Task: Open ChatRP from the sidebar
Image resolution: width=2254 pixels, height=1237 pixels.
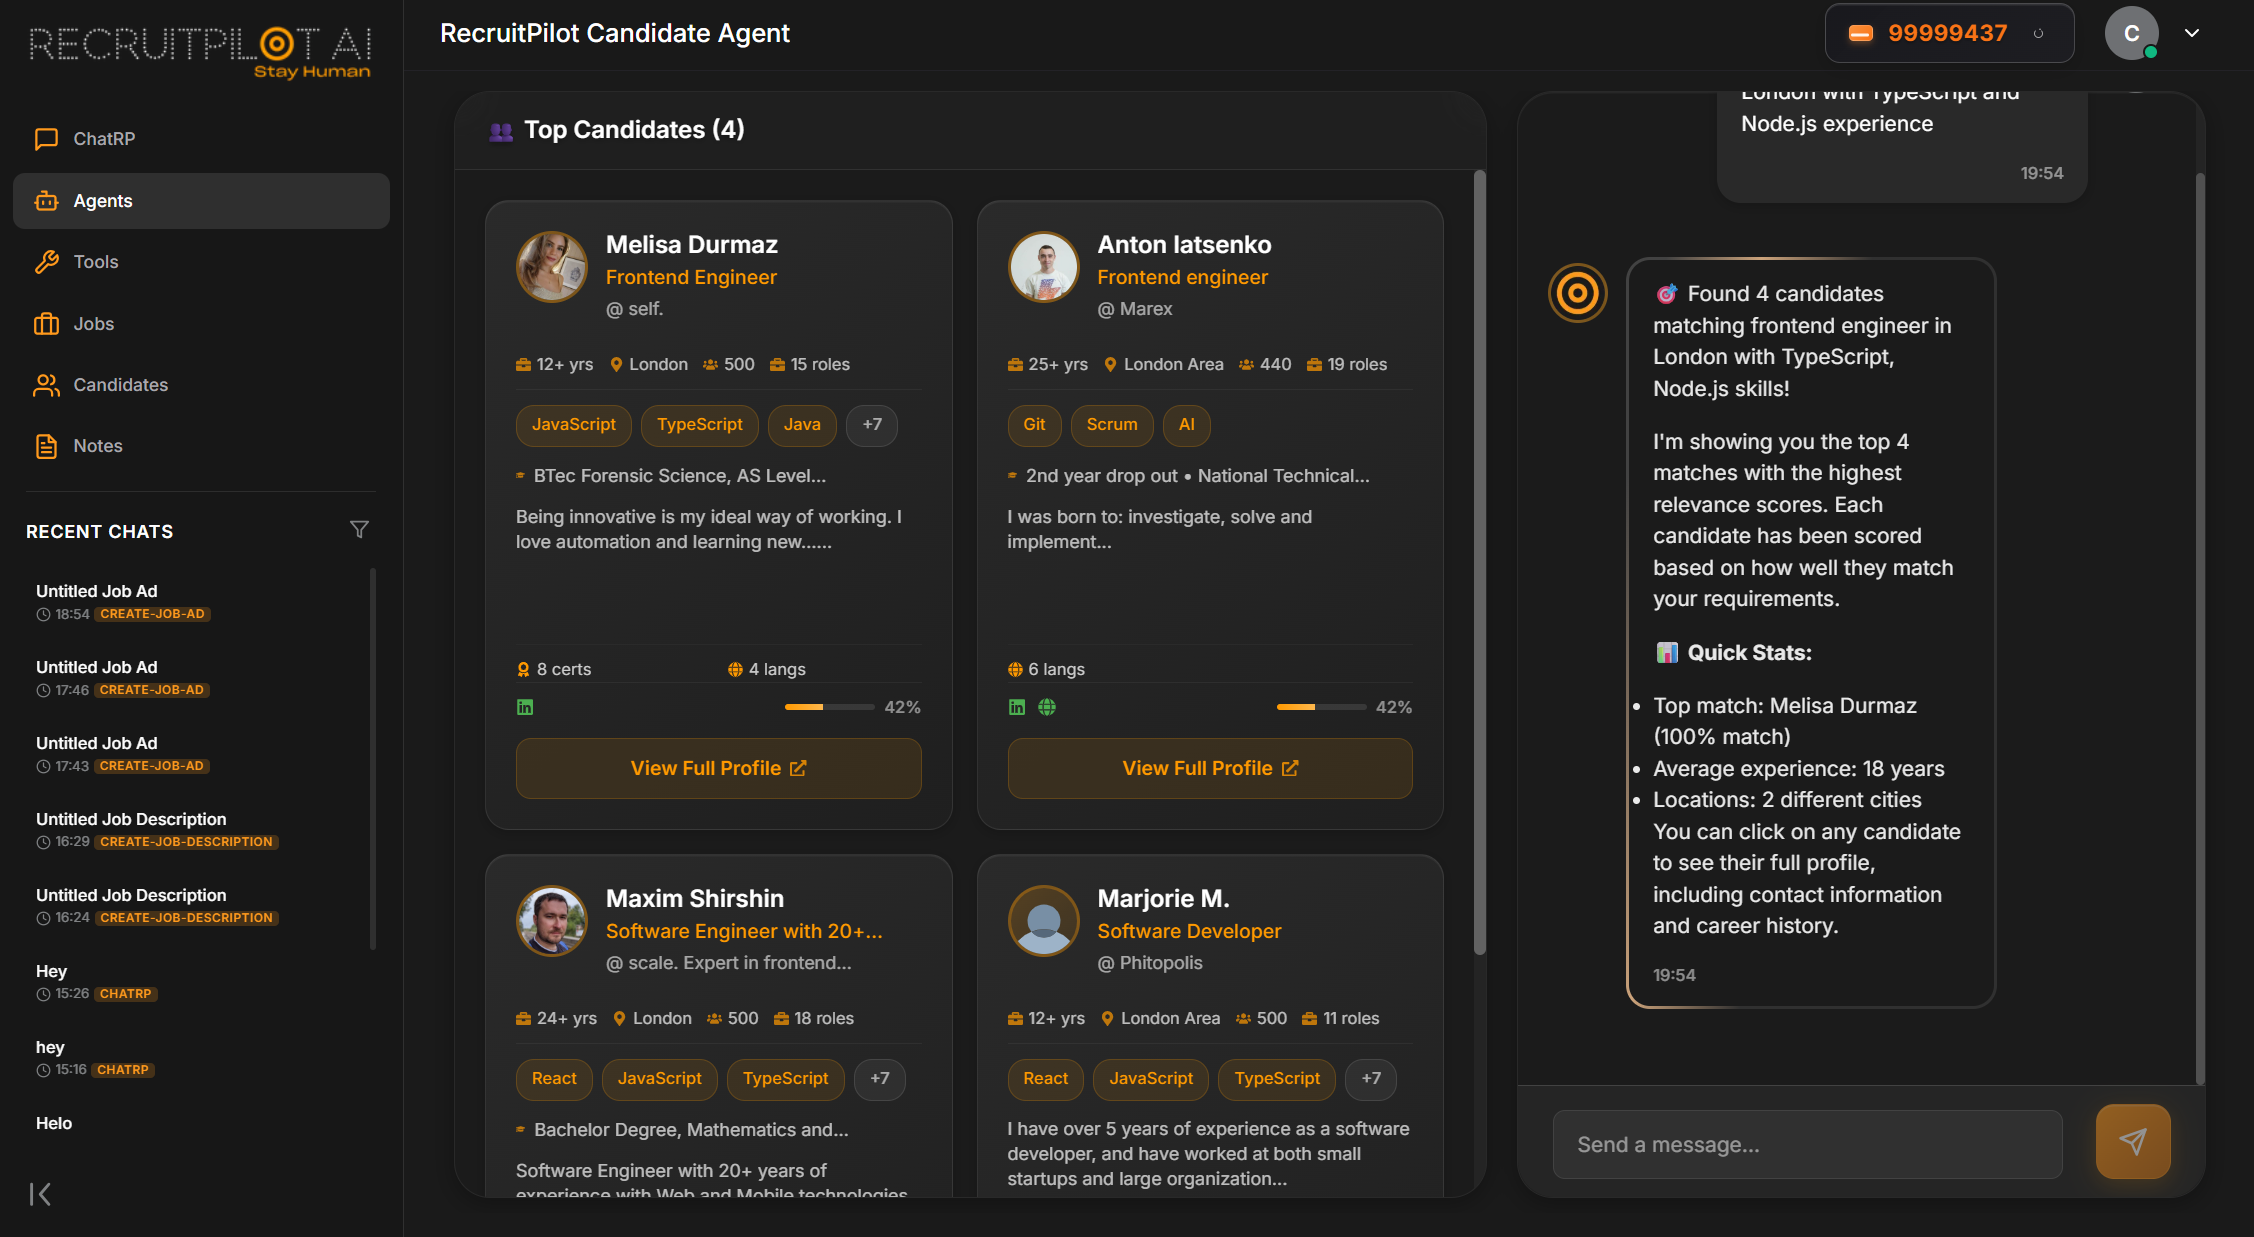Action: tap(201, 139)
